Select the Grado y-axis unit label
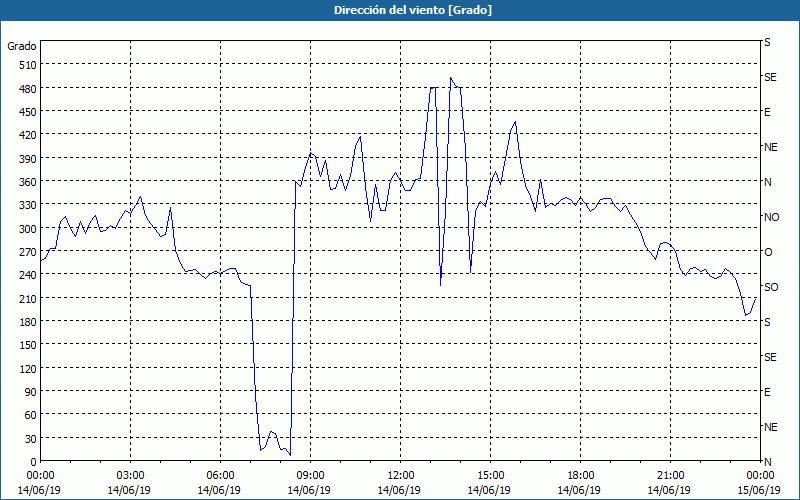 (22, 46)
